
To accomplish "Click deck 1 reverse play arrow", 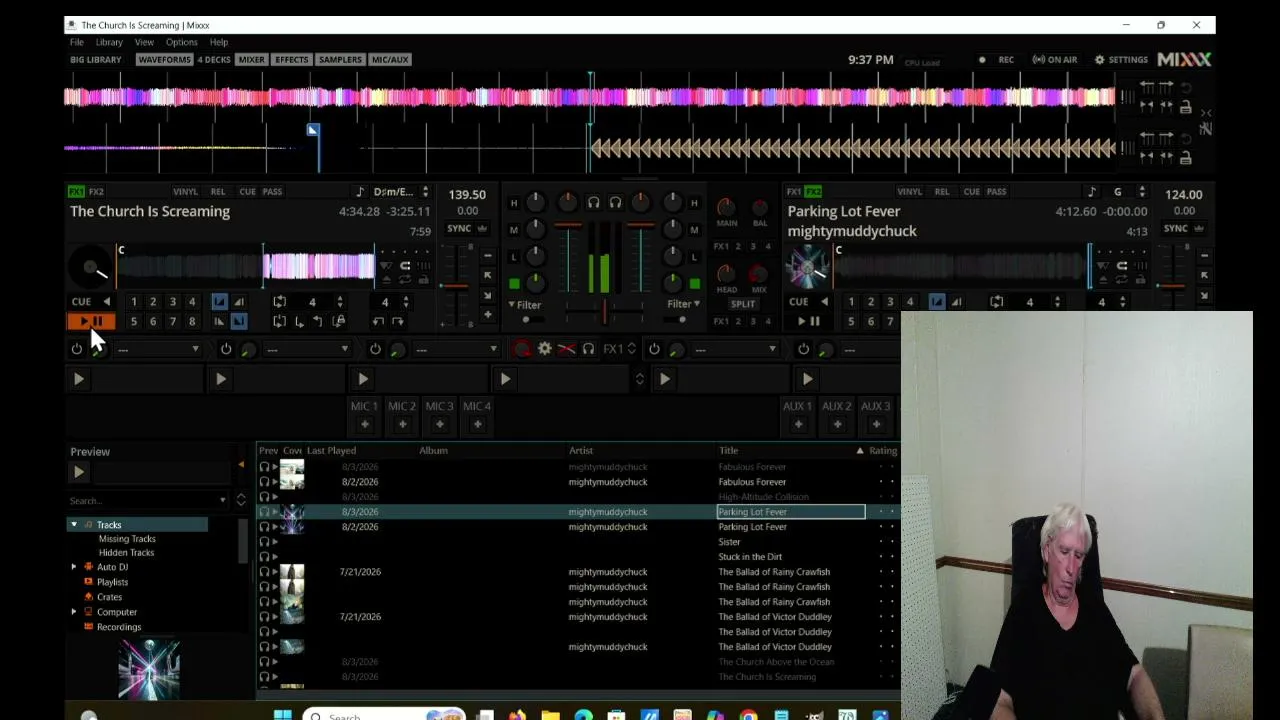I will (x=106, y=302).
